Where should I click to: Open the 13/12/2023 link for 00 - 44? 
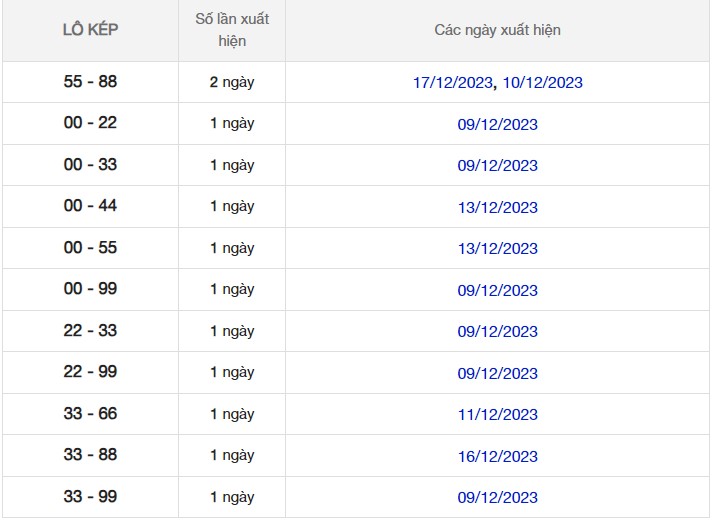point(497,208)
